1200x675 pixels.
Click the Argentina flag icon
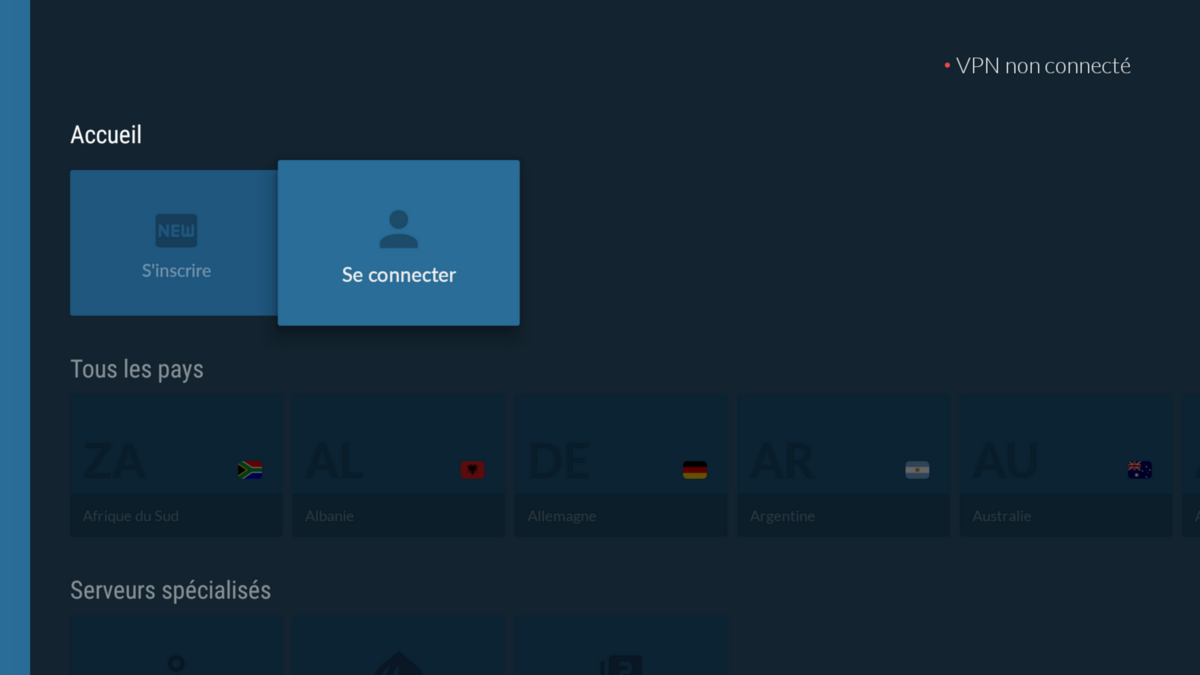pyautogui.click(x=917, y=470)
